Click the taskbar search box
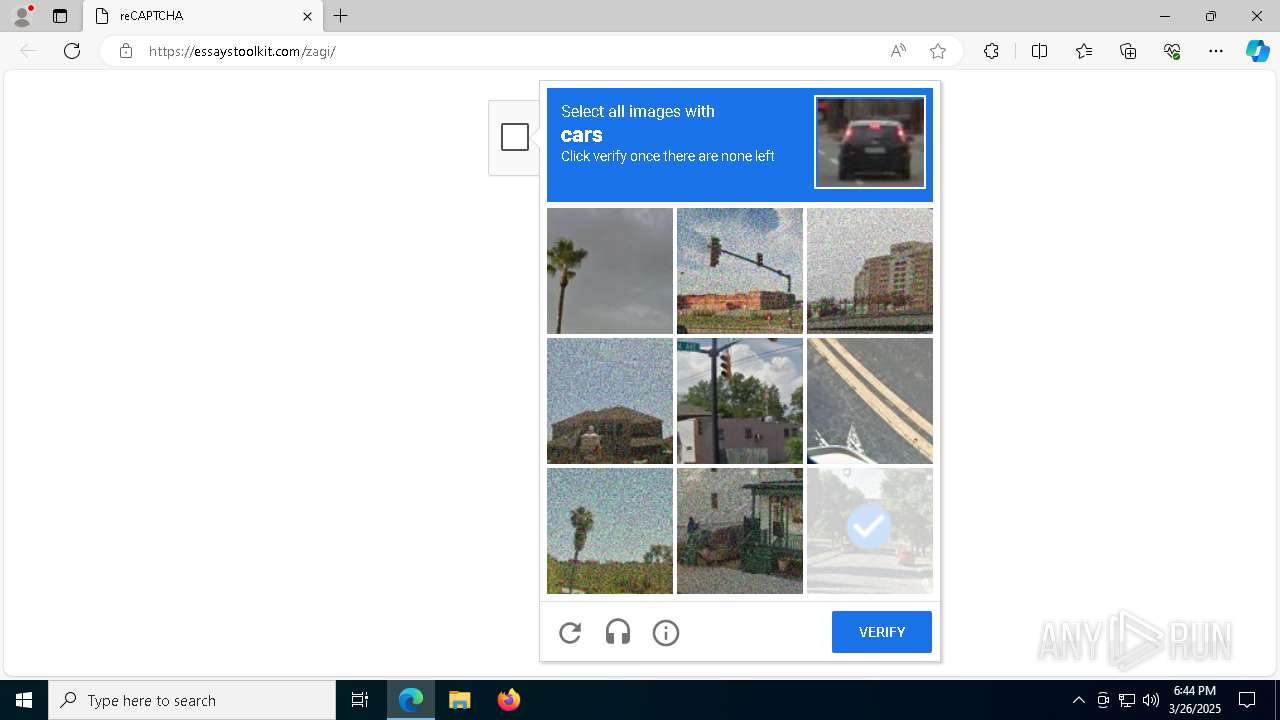 click(x=192, y=700)
